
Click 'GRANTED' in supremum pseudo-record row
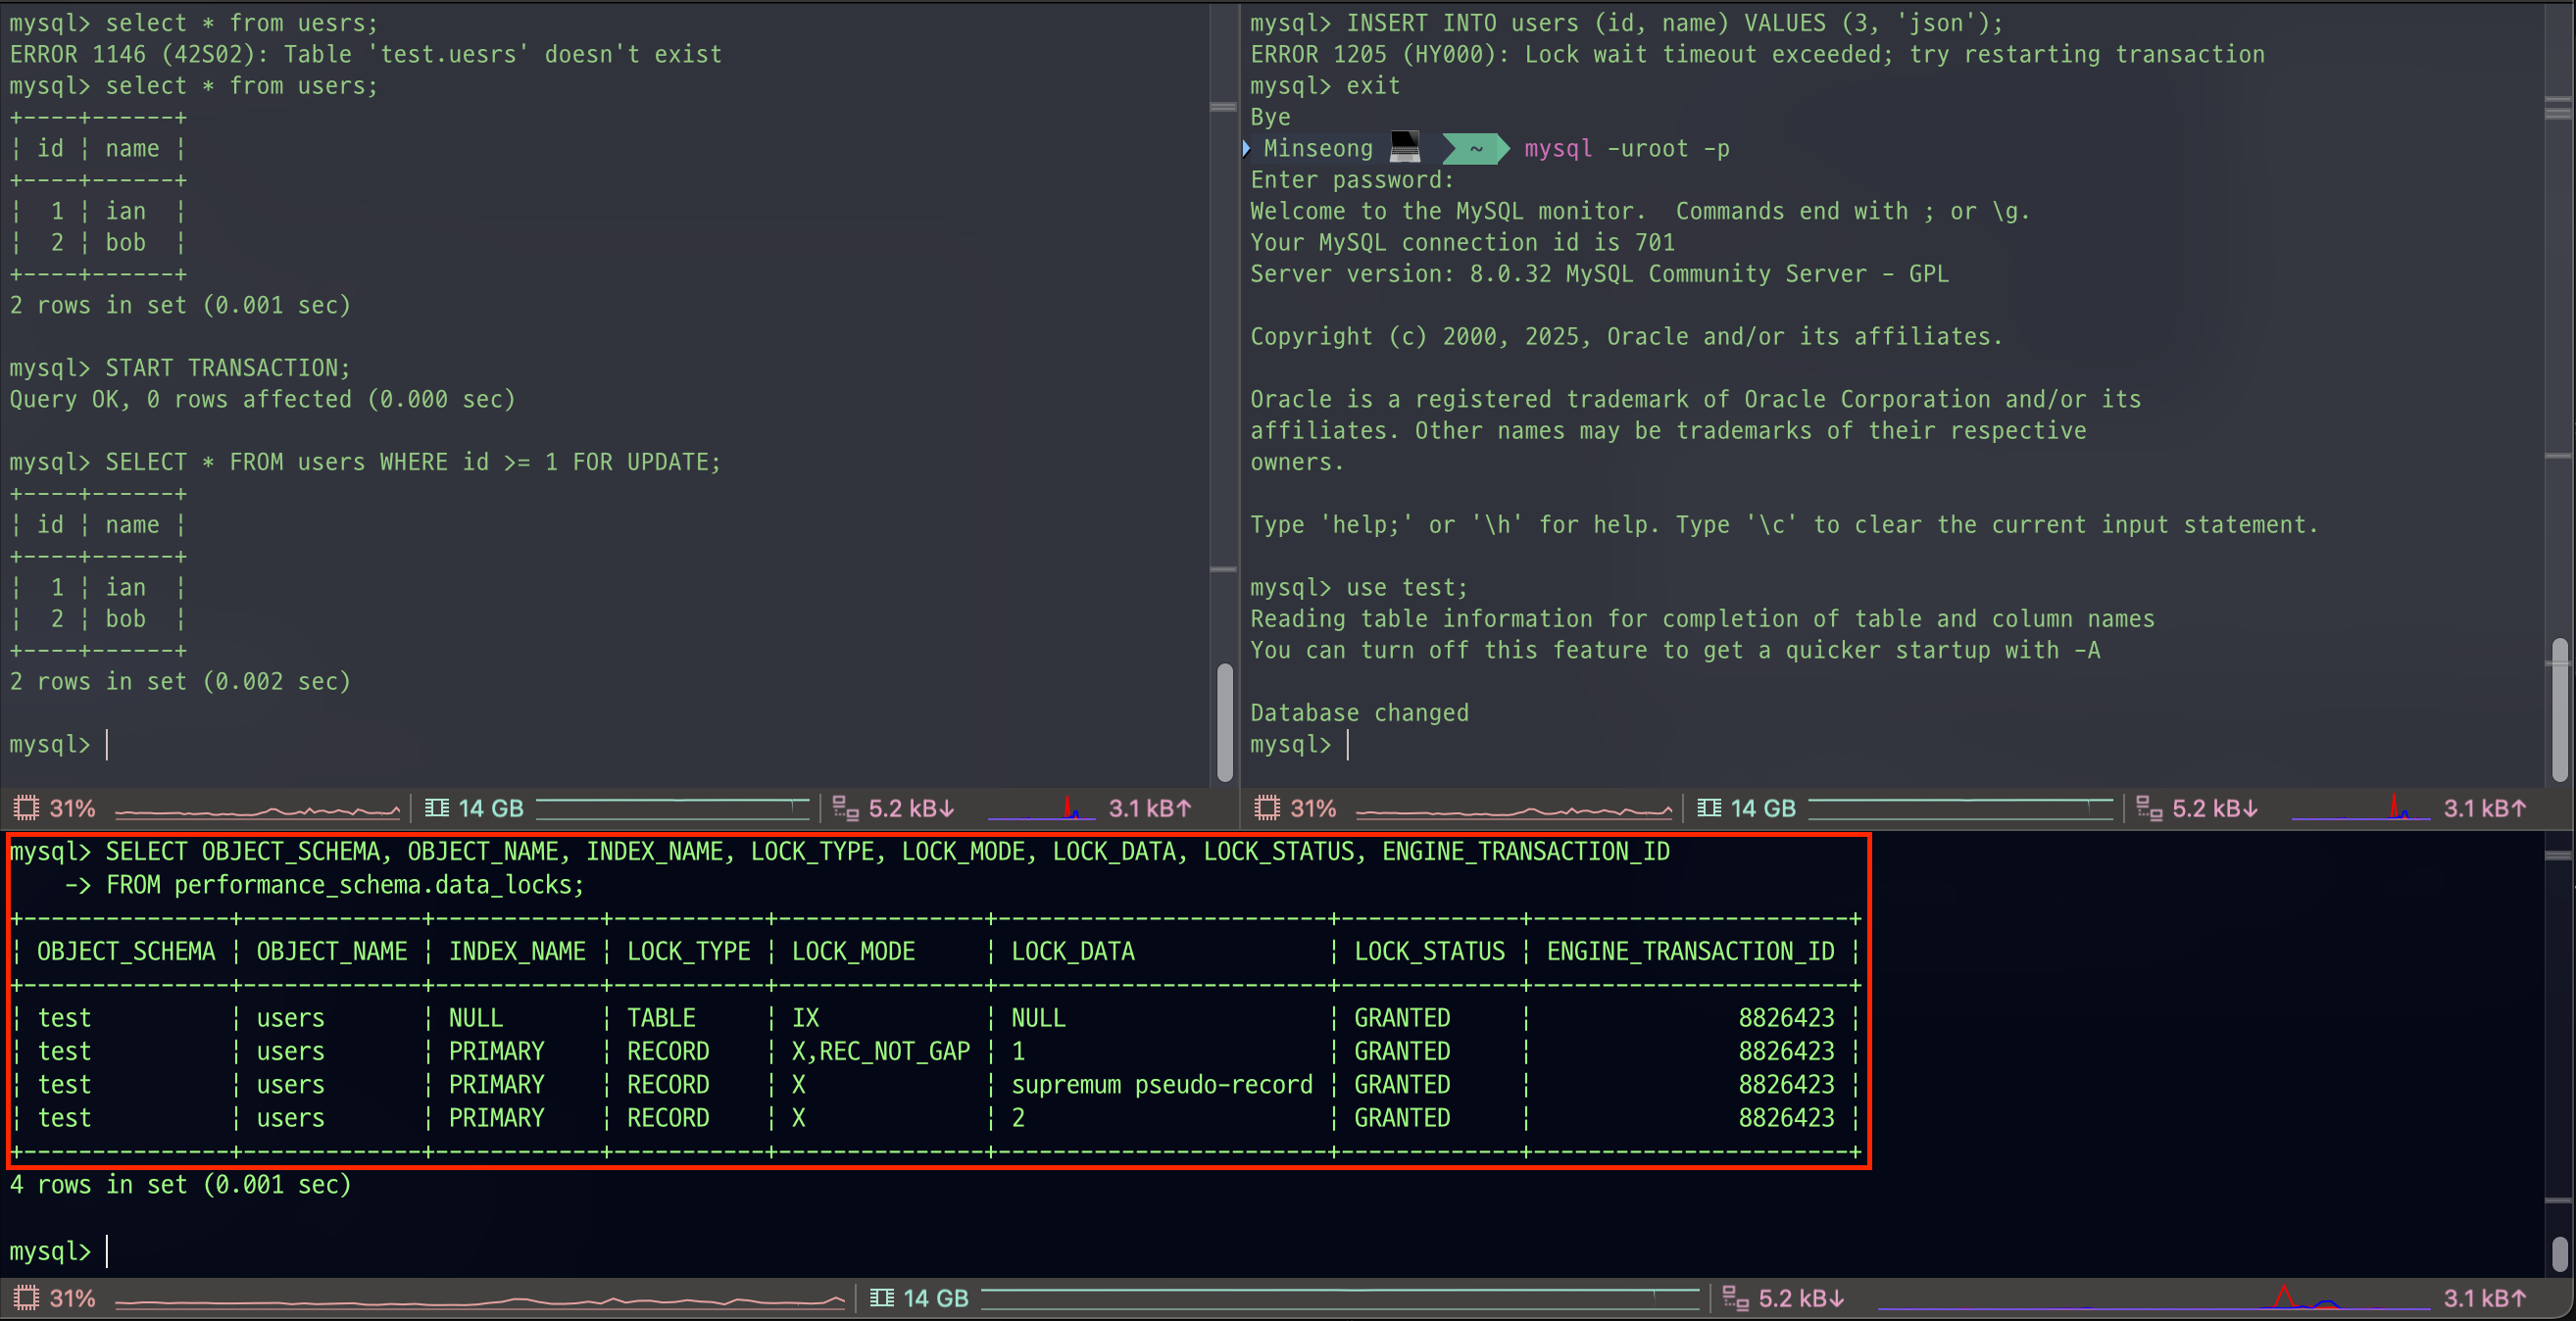1402,1084
